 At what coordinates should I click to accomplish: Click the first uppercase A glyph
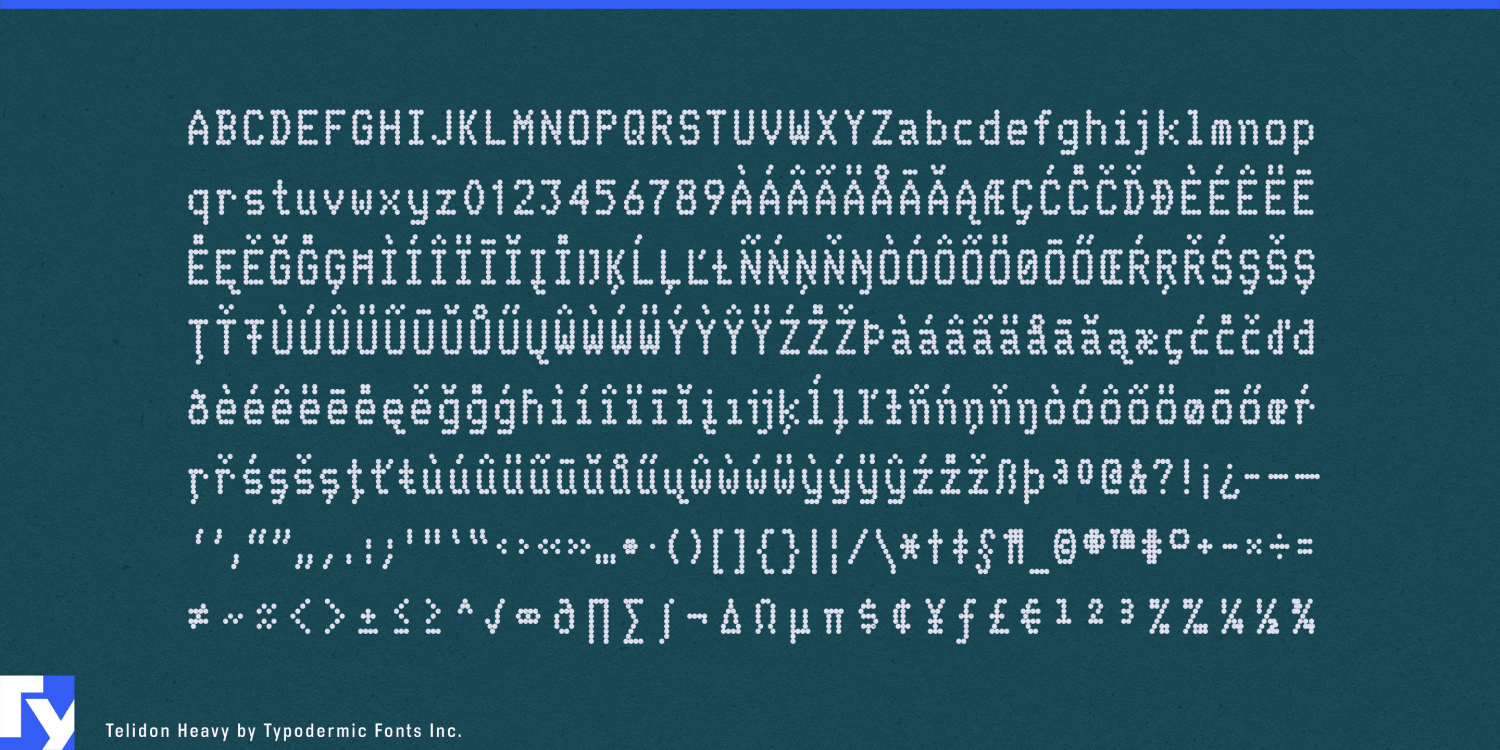pyautogui.click(x=199, y=131)
